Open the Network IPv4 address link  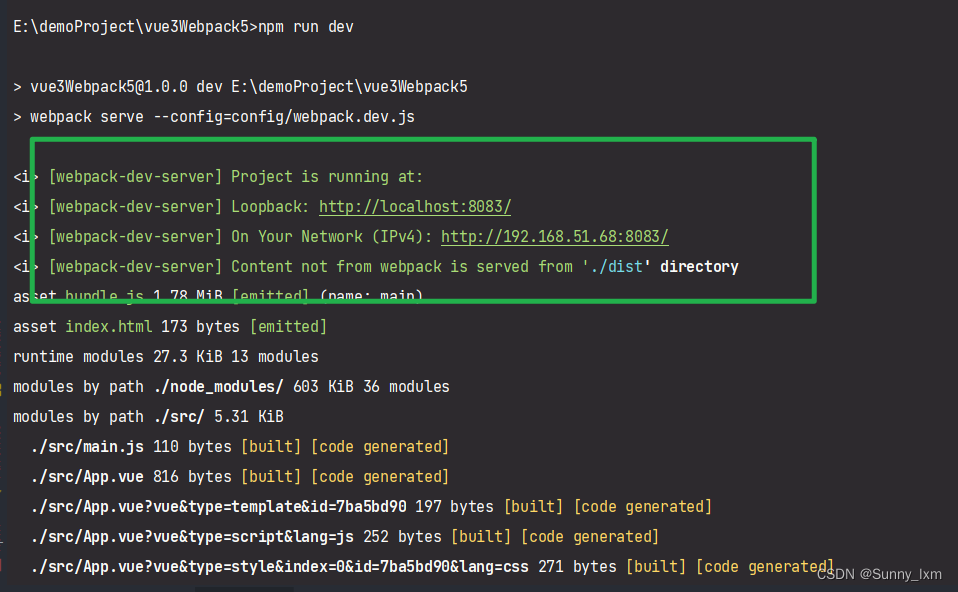tap(554, 236)
